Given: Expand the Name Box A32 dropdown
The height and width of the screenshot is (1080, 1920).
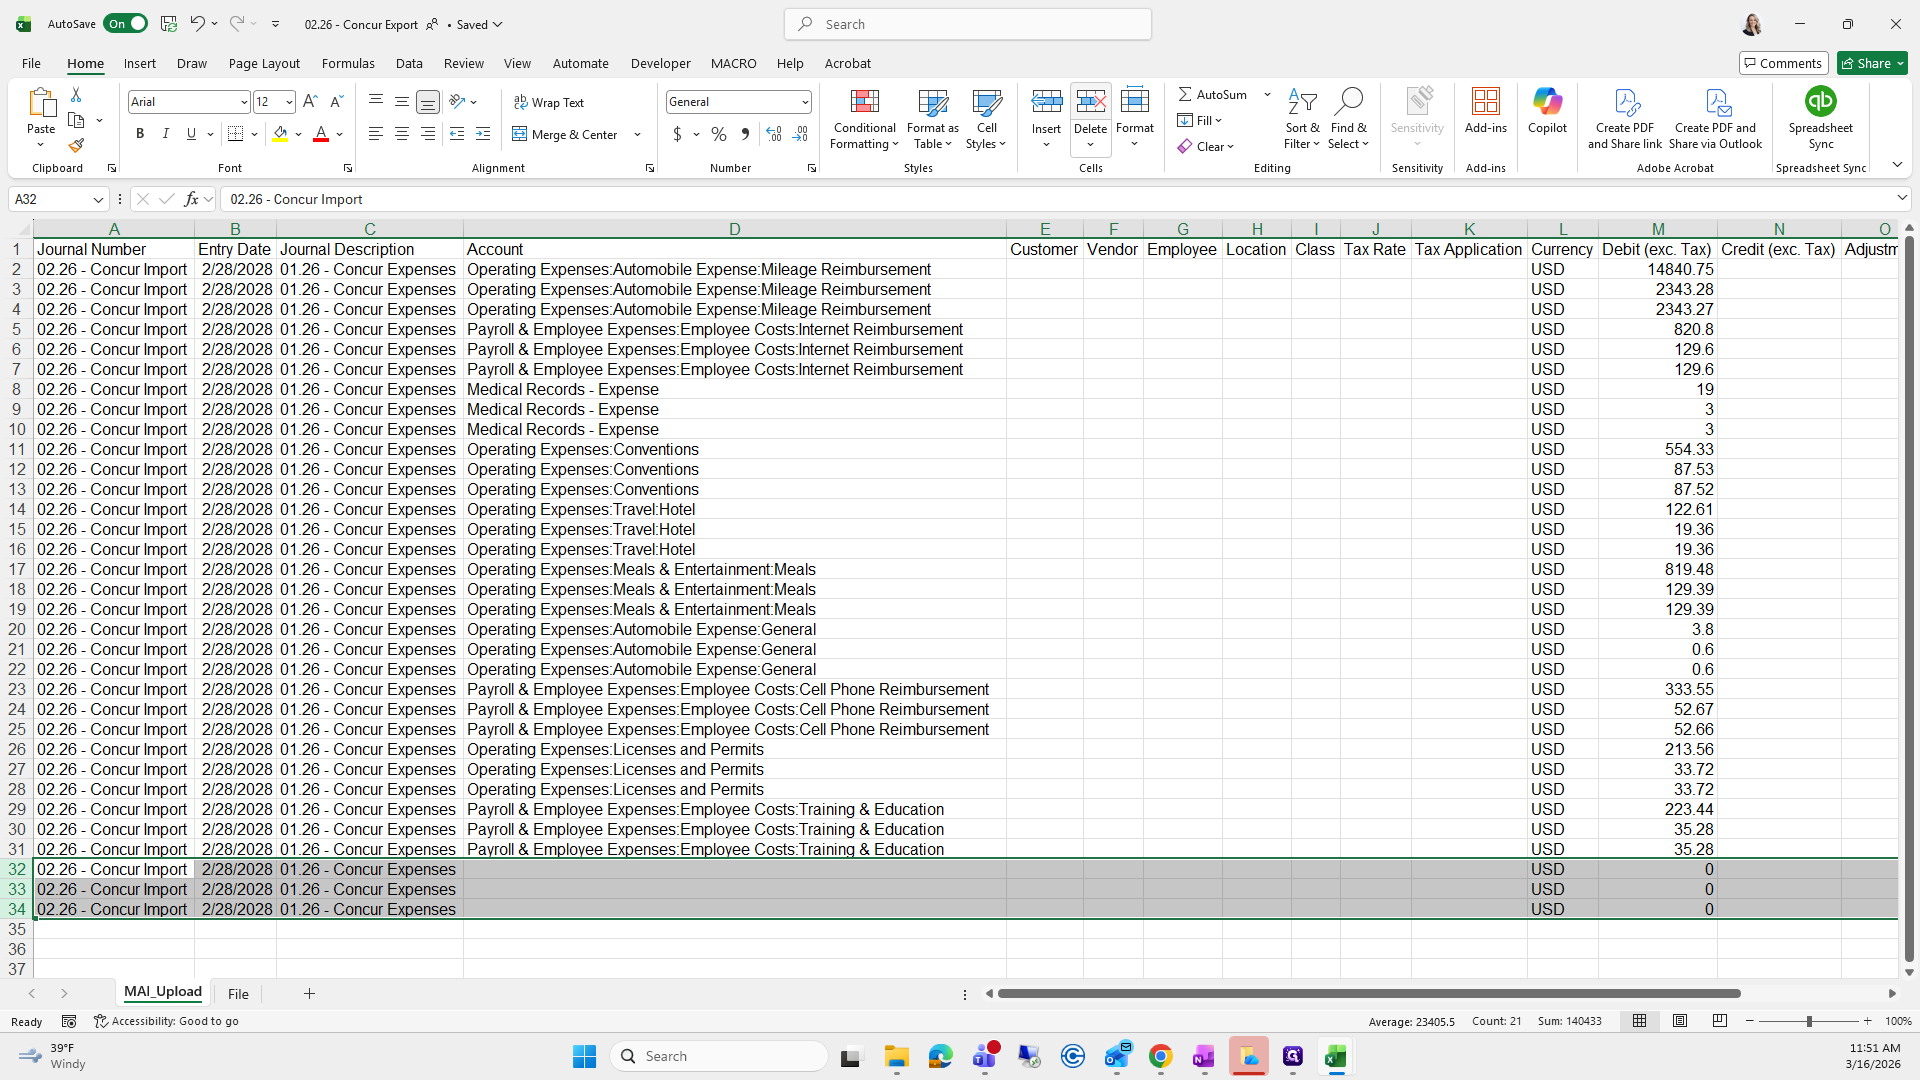Looking at the screenshot, I should point(98,199).
